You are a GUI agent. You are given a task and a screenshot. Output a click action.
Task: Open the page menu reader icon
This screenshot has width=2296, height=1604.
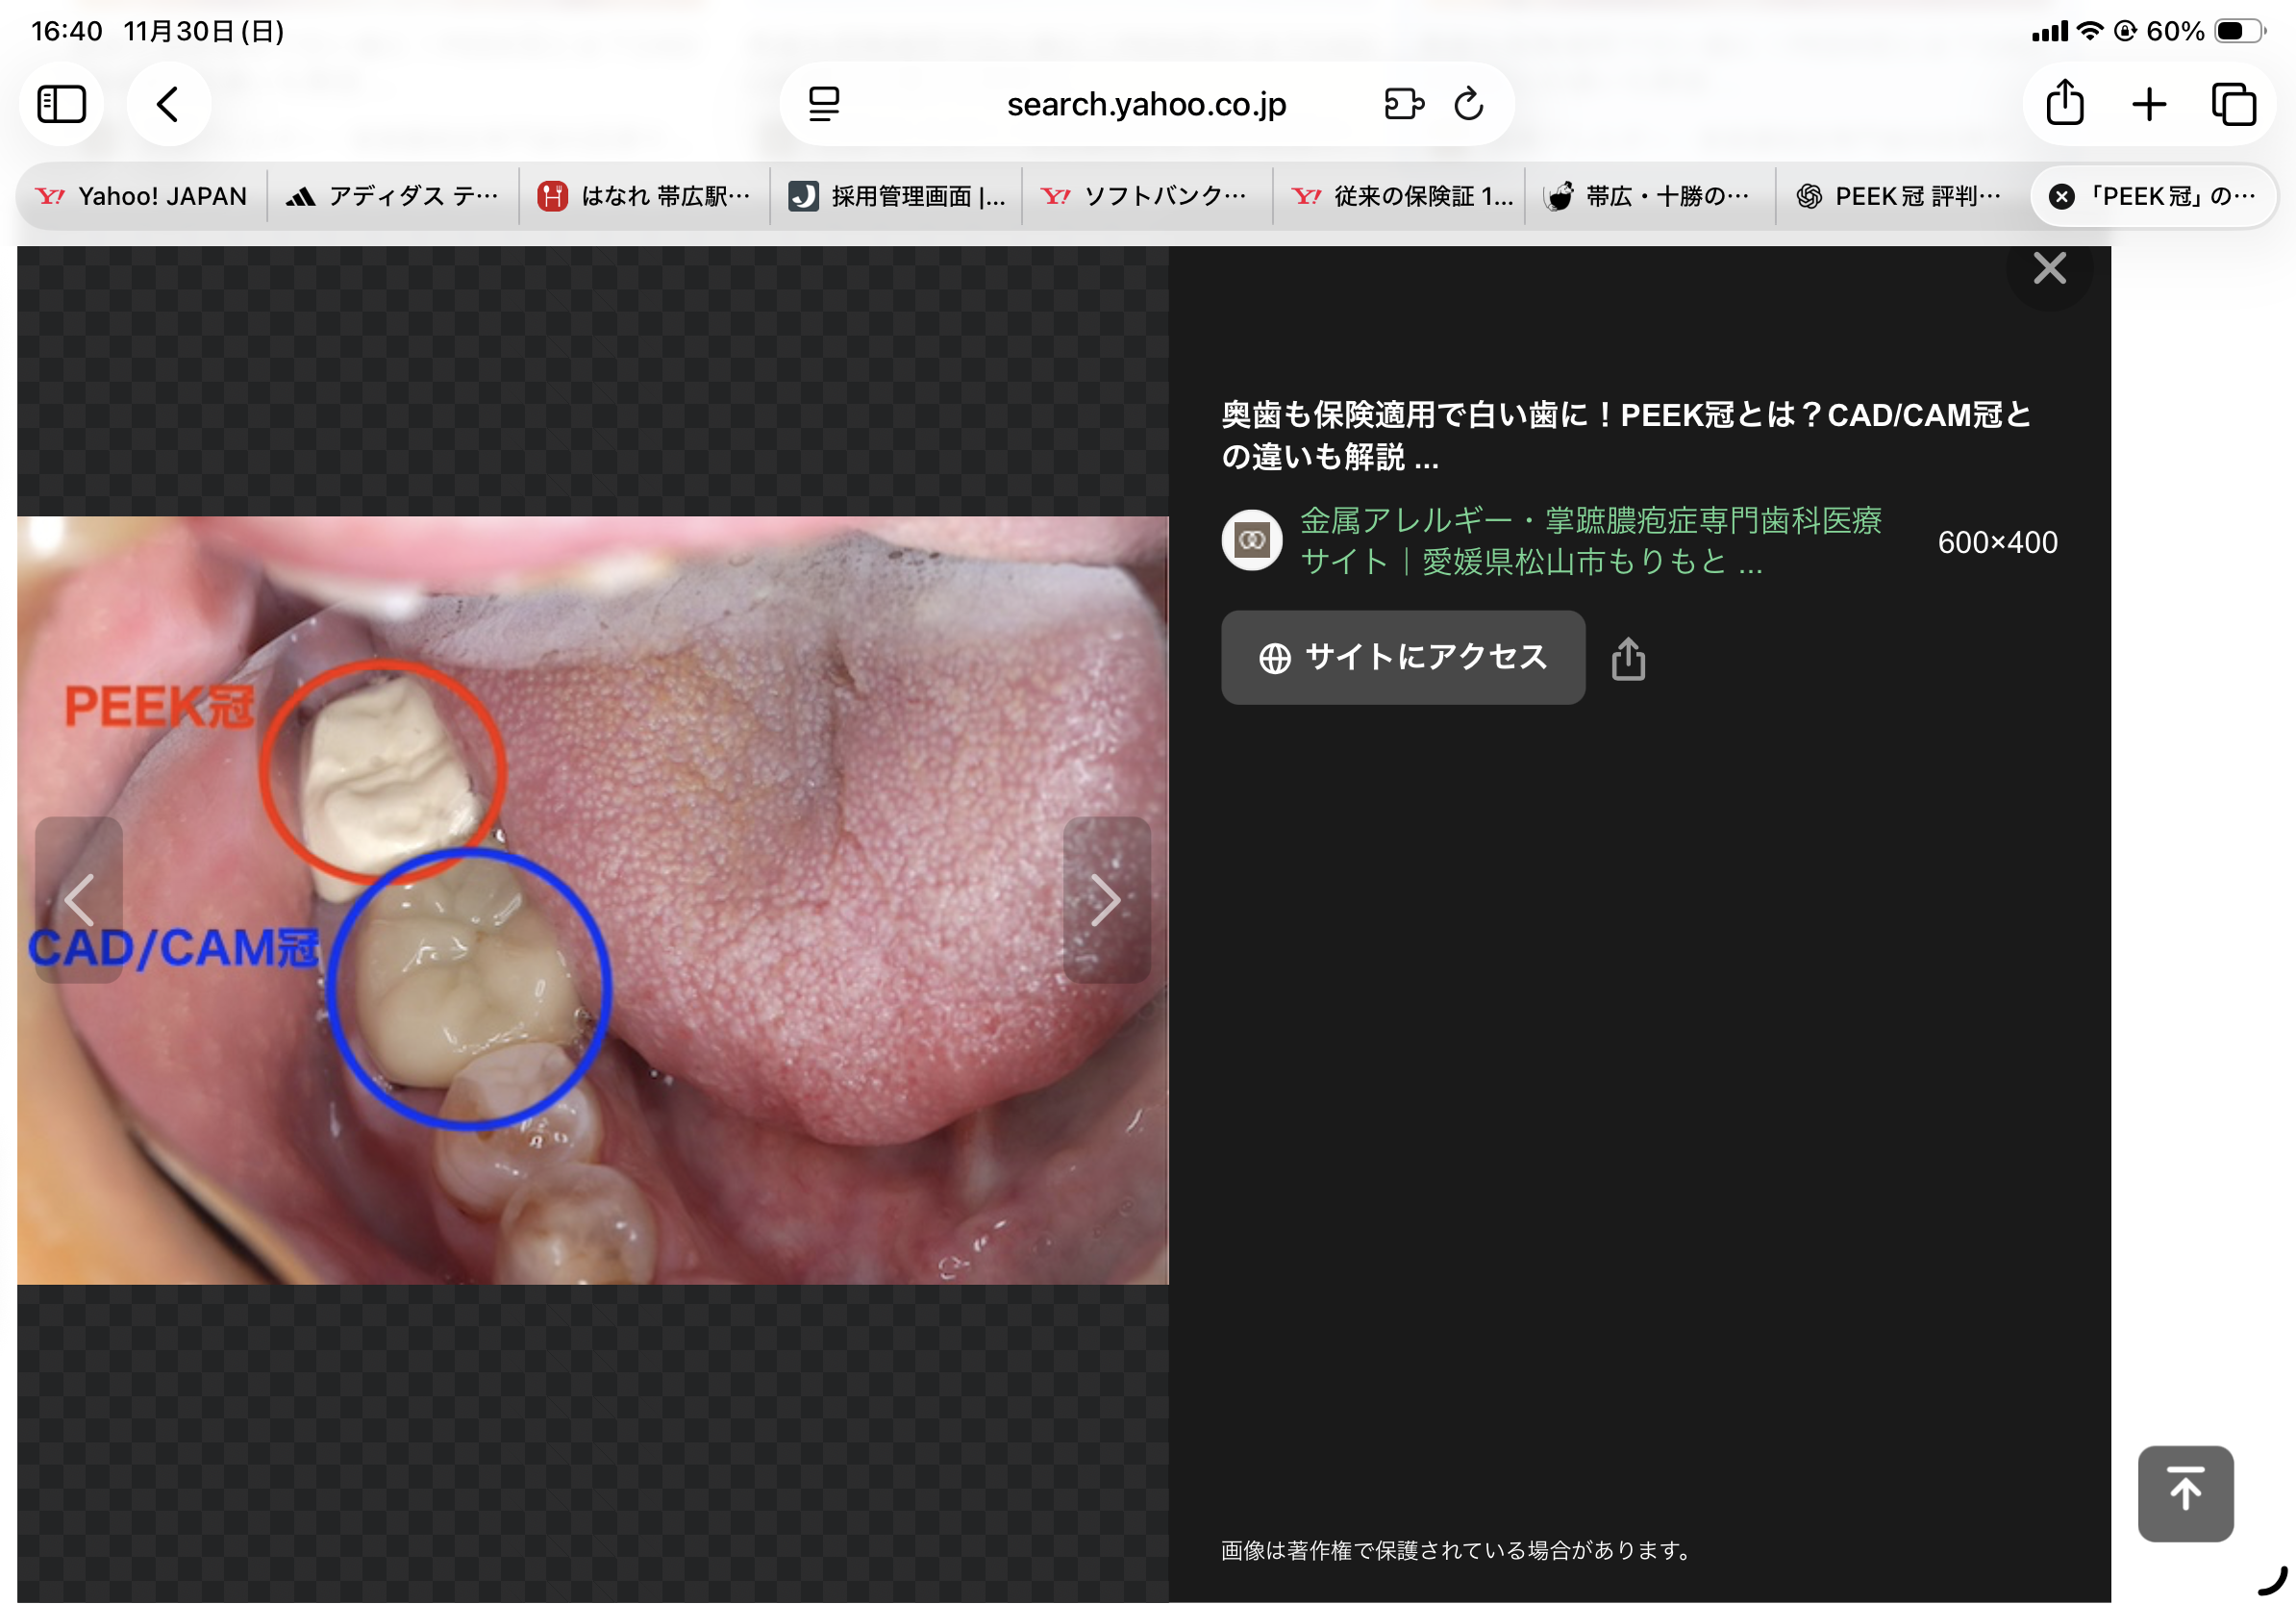[x=823, y=104]
